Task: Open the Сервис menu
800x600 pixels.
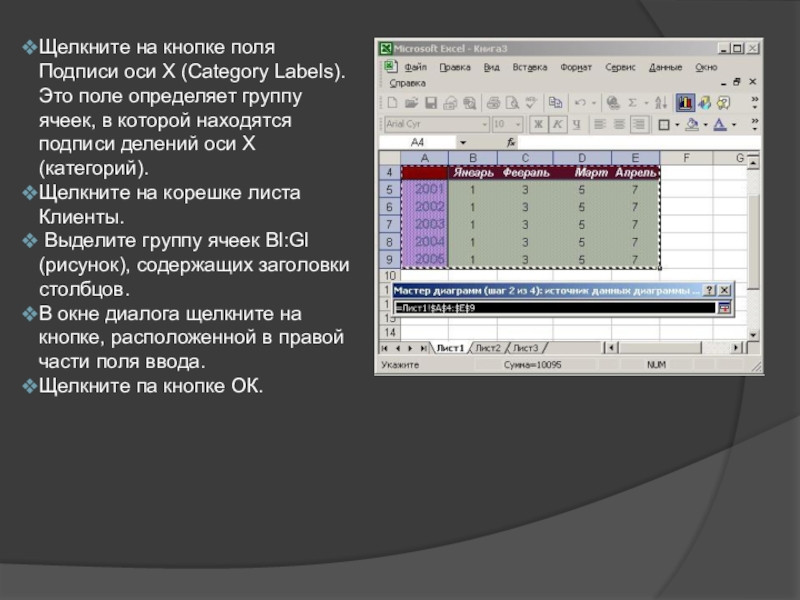Action: [x=620, y=67]
